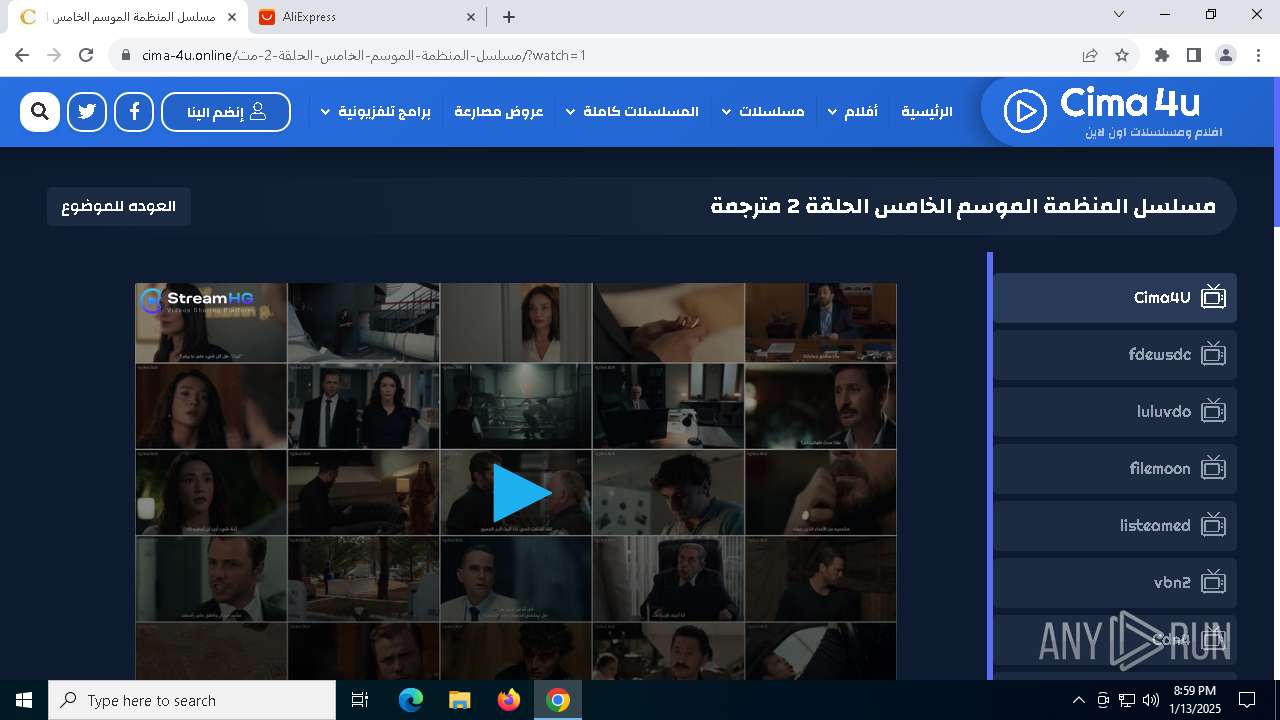The width and height of the screenshot is (1280, 720).
Task: Click the site padlock icon
Action: [x=125, y=55]
